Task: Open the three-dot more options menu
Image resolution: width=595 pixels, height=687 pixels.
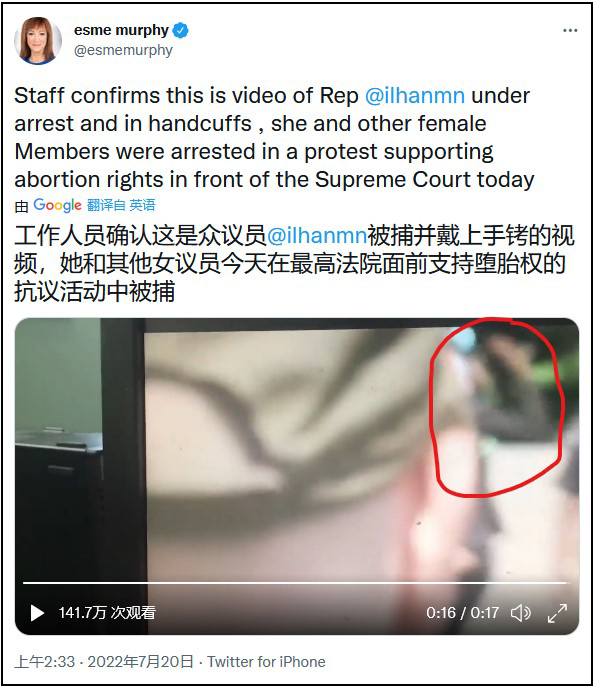Action: [570, 30]
